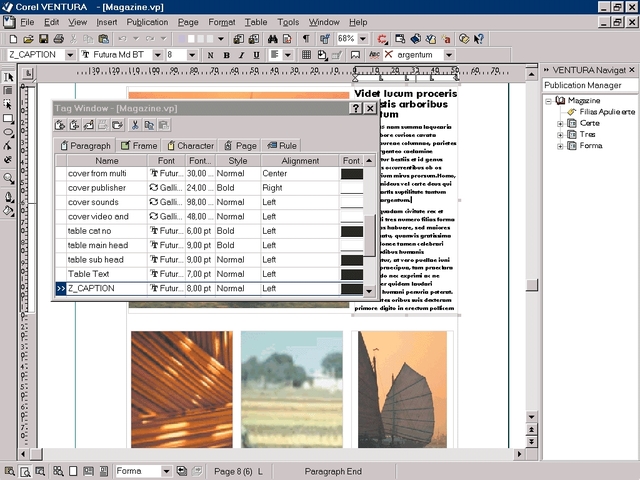Open the Table menu
The width and height of the screenshot is (640, 480).
coord(256,22)
